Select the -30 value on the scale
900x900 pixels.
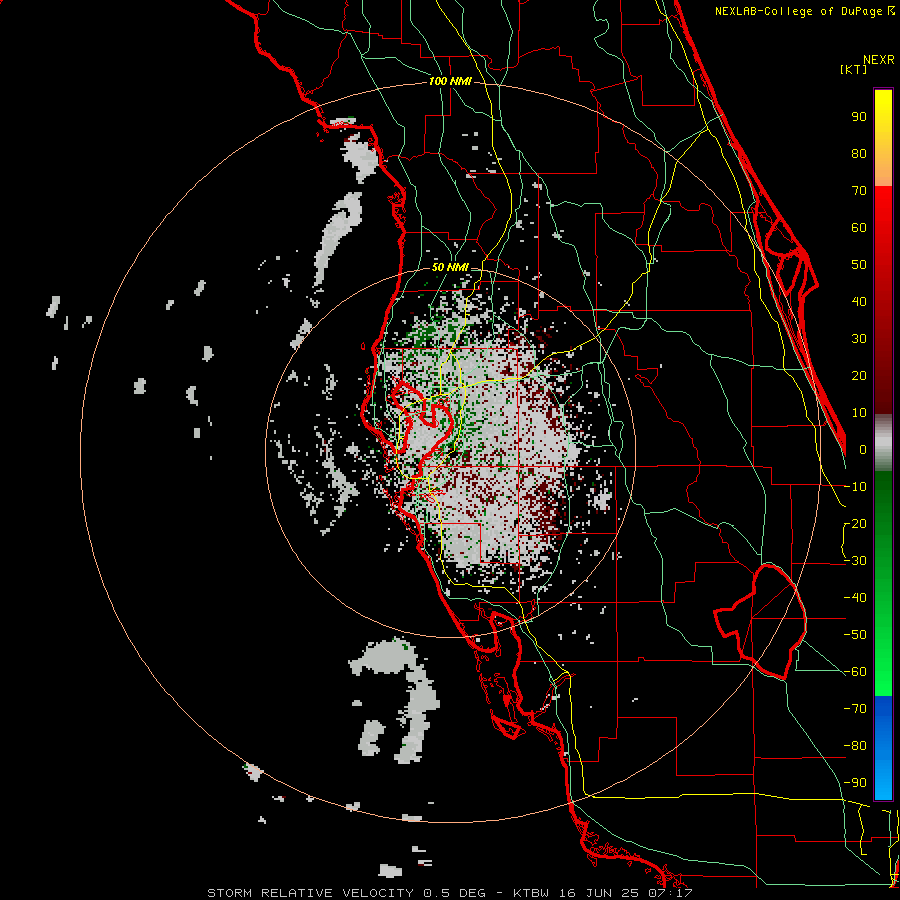pyautogui.click(x=855, y=561)
